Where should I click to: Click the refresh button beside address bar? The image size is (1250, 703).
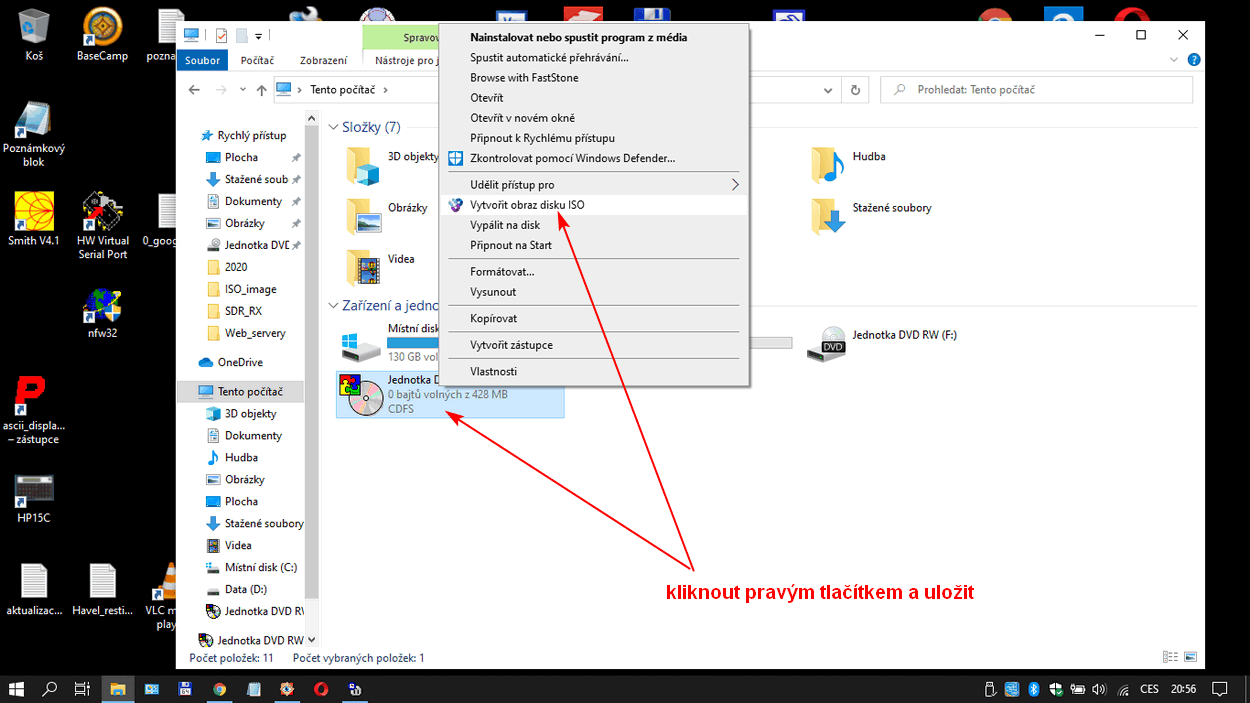(x=854, y=90)
